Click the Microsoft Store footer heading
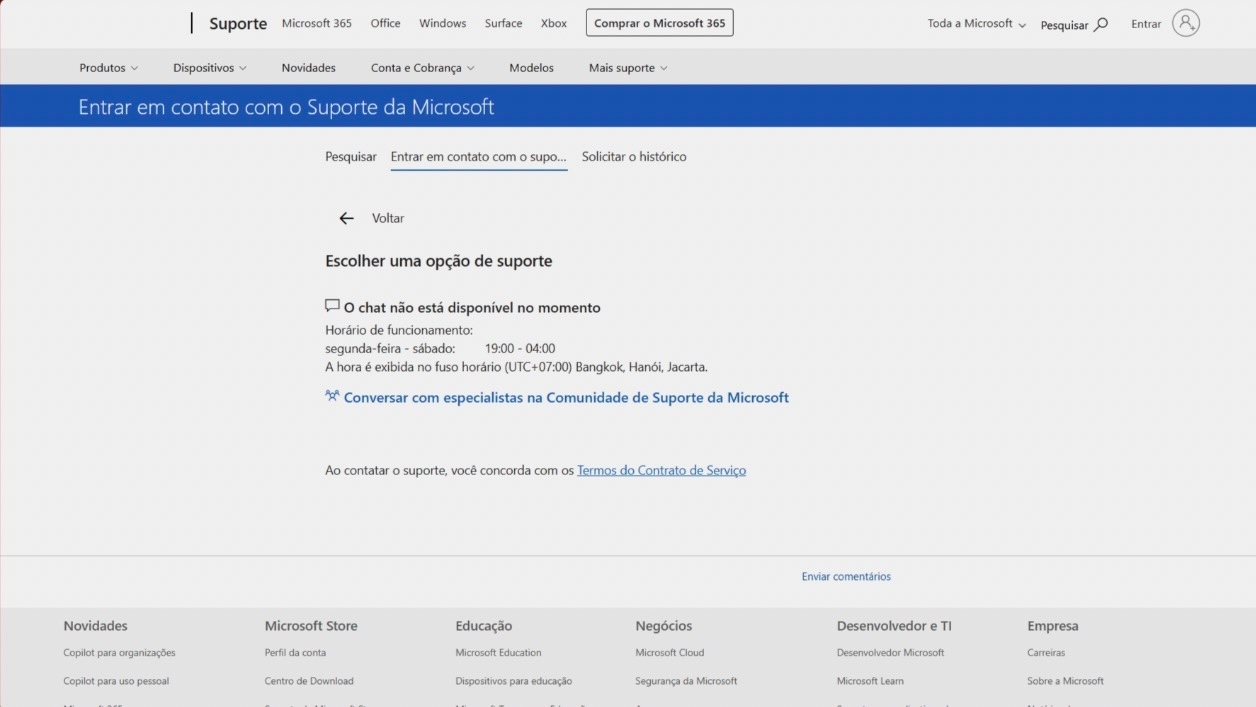The image size is (1256, 707). (x=311, y=626)
